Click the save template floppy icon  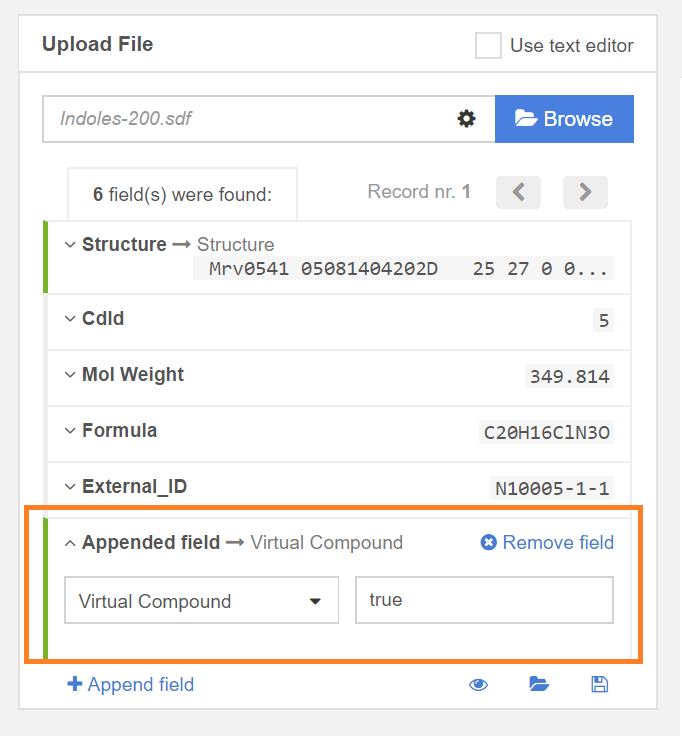pyautogui.click(x=599, y=685)
